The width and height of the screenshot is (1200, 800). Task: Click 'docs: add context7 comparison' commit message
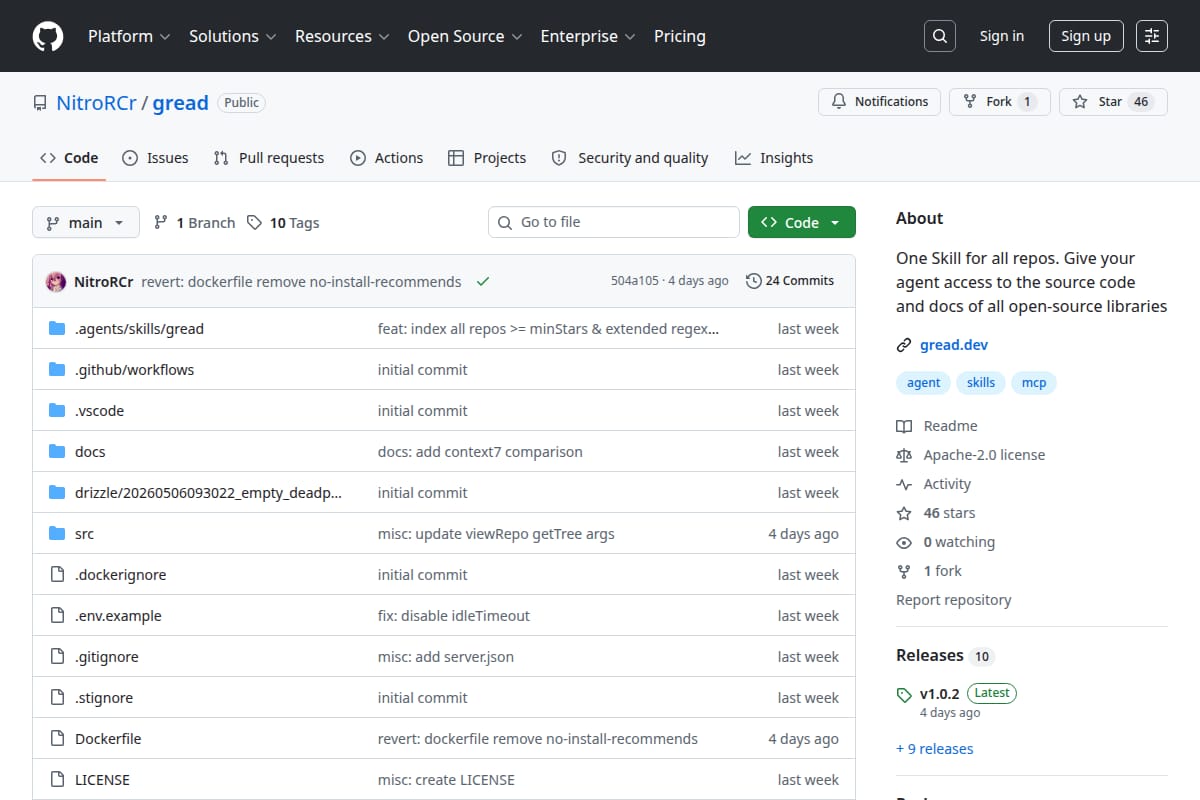point(480,452)
